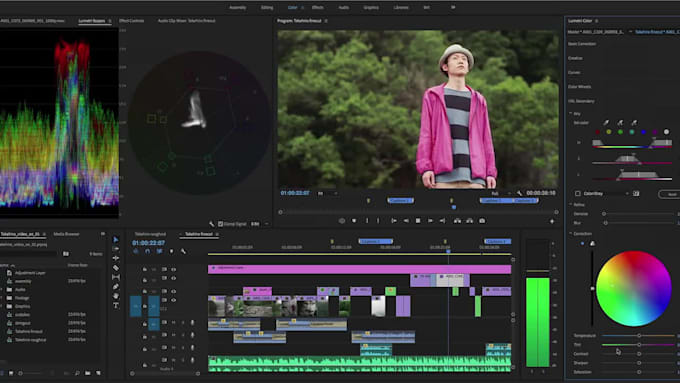Screen dimensions: 680x383
Task: Click the Extract button in Program monitor
Action: tap(470, 221)
